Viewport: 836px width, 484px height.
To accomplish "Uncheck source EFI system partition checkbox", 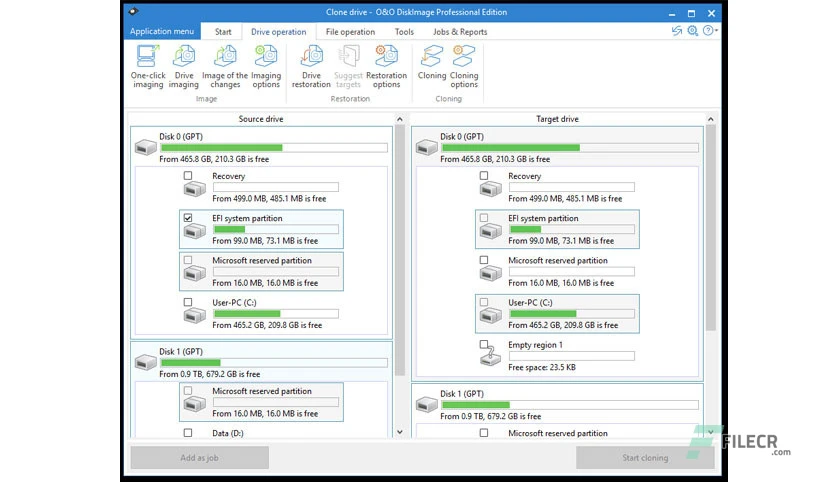I will [x=188, y=217].
